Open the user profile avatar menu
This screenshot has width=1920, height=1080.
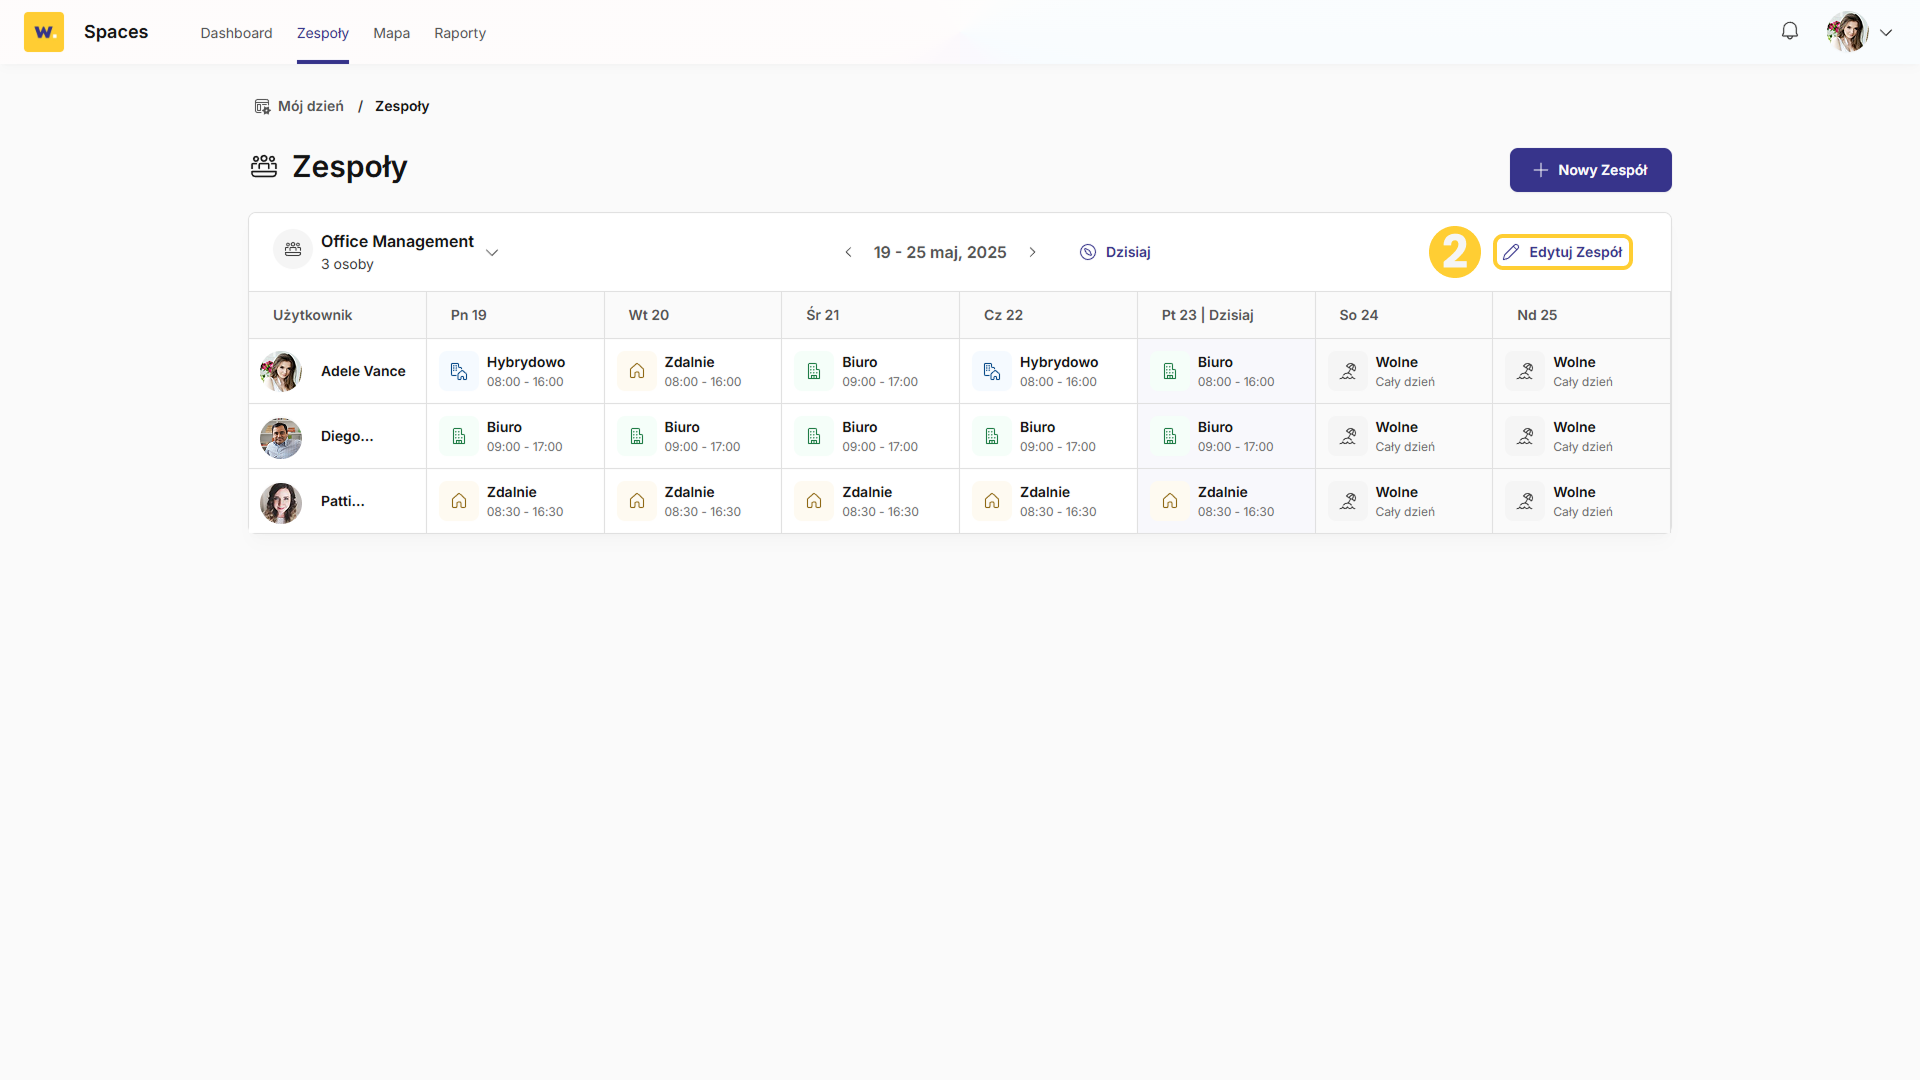point(1847,32)
